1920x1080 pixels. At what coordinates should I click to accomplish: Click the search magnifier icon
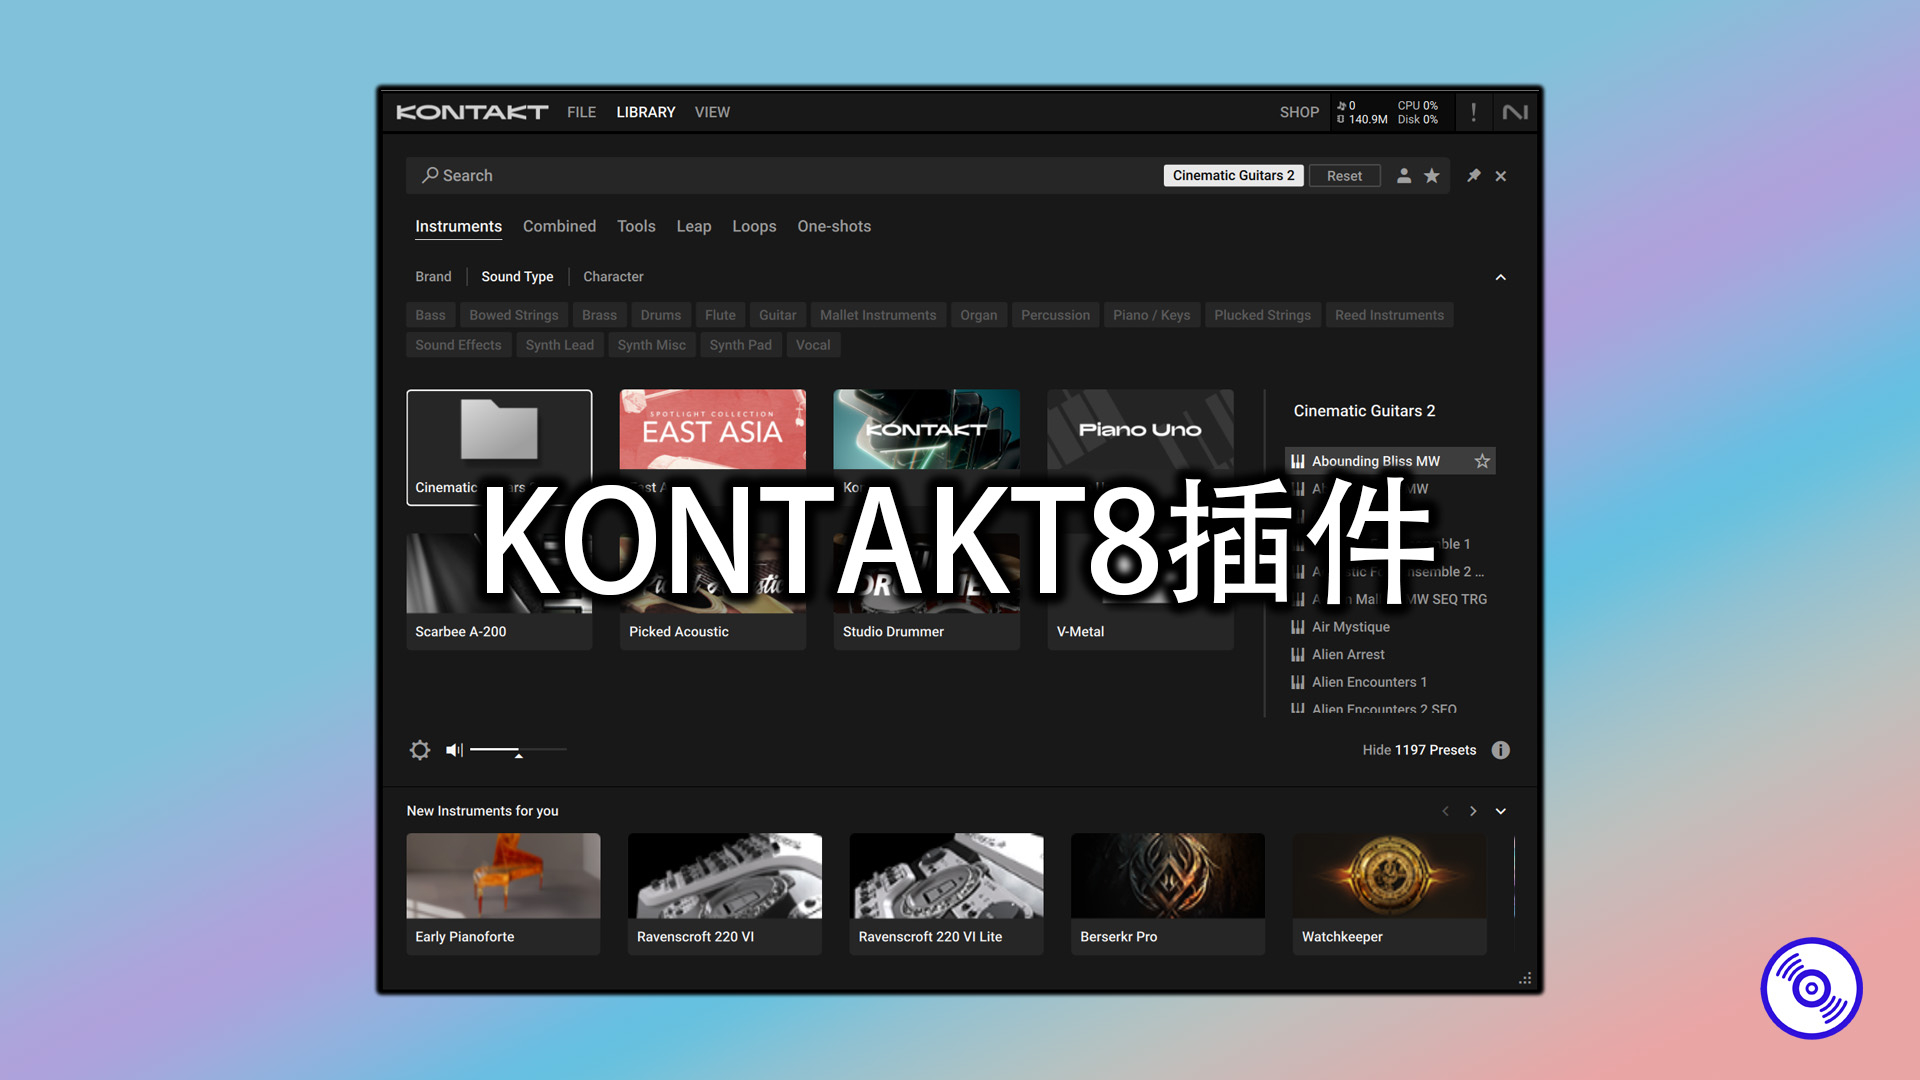coord(430,175)
